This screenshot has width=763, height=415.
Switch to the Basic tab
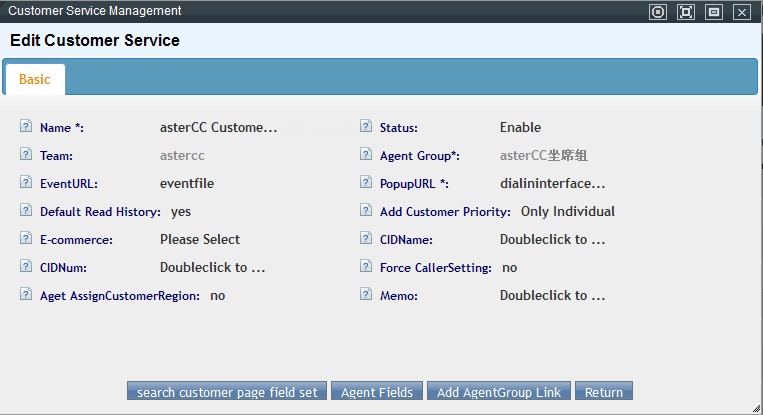(34, 79)
